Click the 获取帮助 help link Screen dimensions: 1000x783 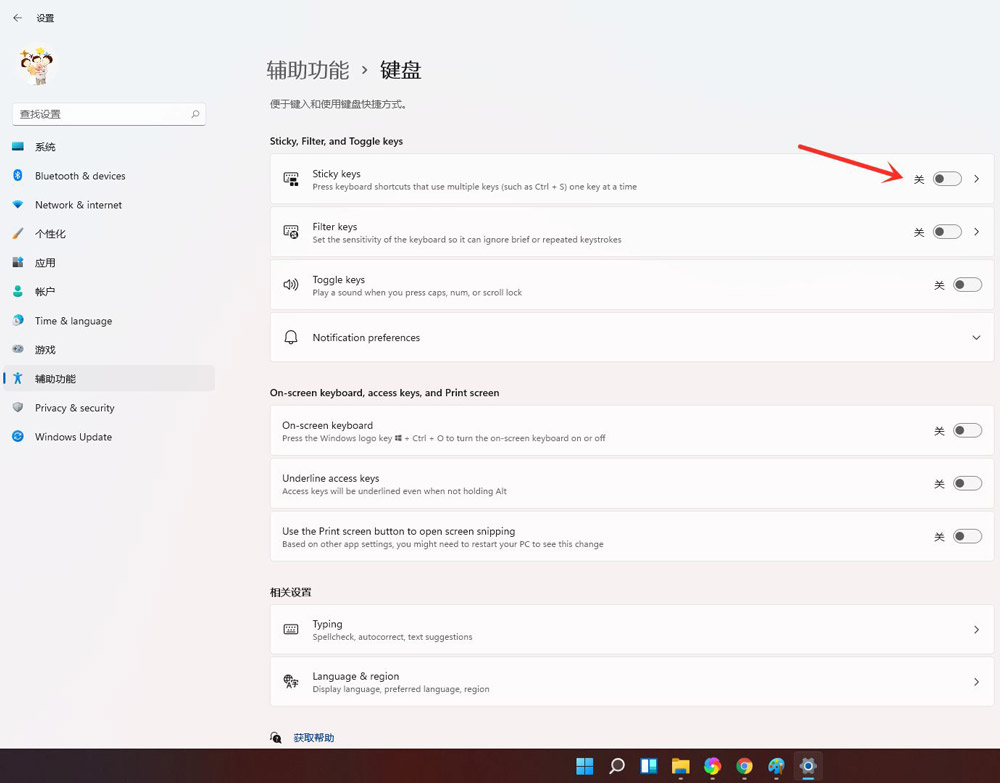313,737
